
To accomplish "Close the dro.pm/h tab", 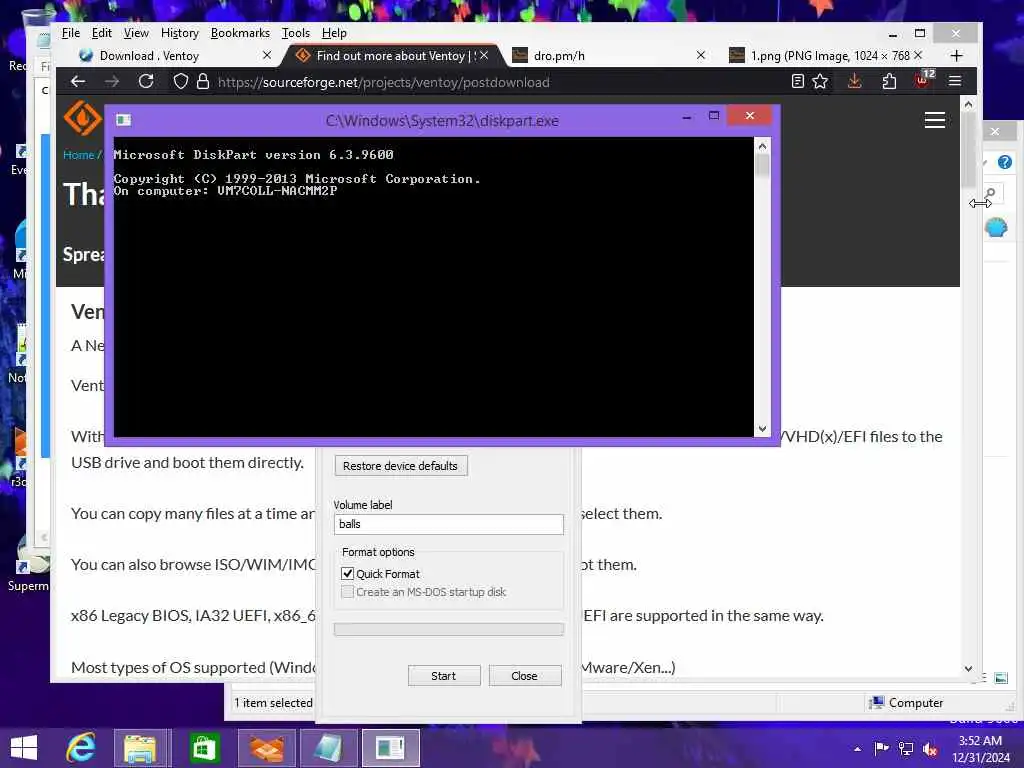I will click(701, 56).
